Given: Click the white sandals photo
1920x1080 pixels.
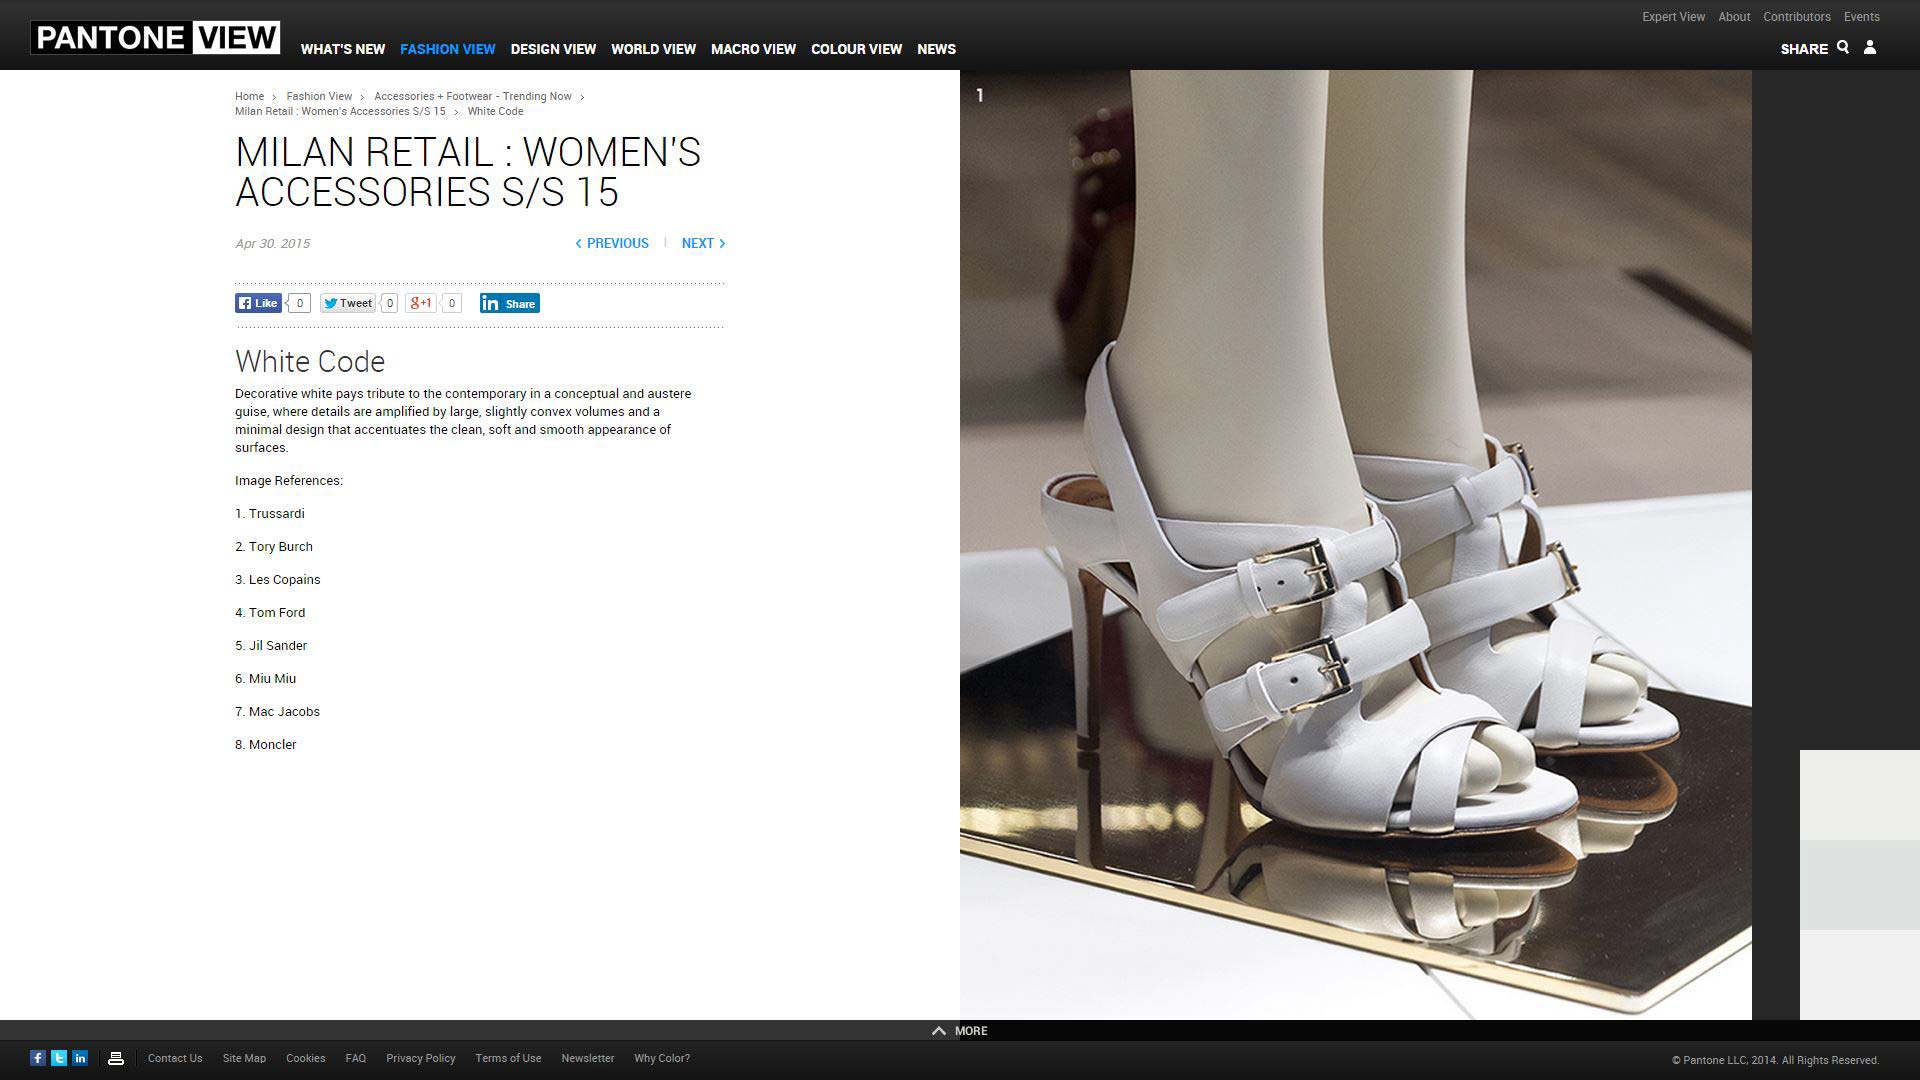Looking at the screenshot, I should coord(1356,545).
